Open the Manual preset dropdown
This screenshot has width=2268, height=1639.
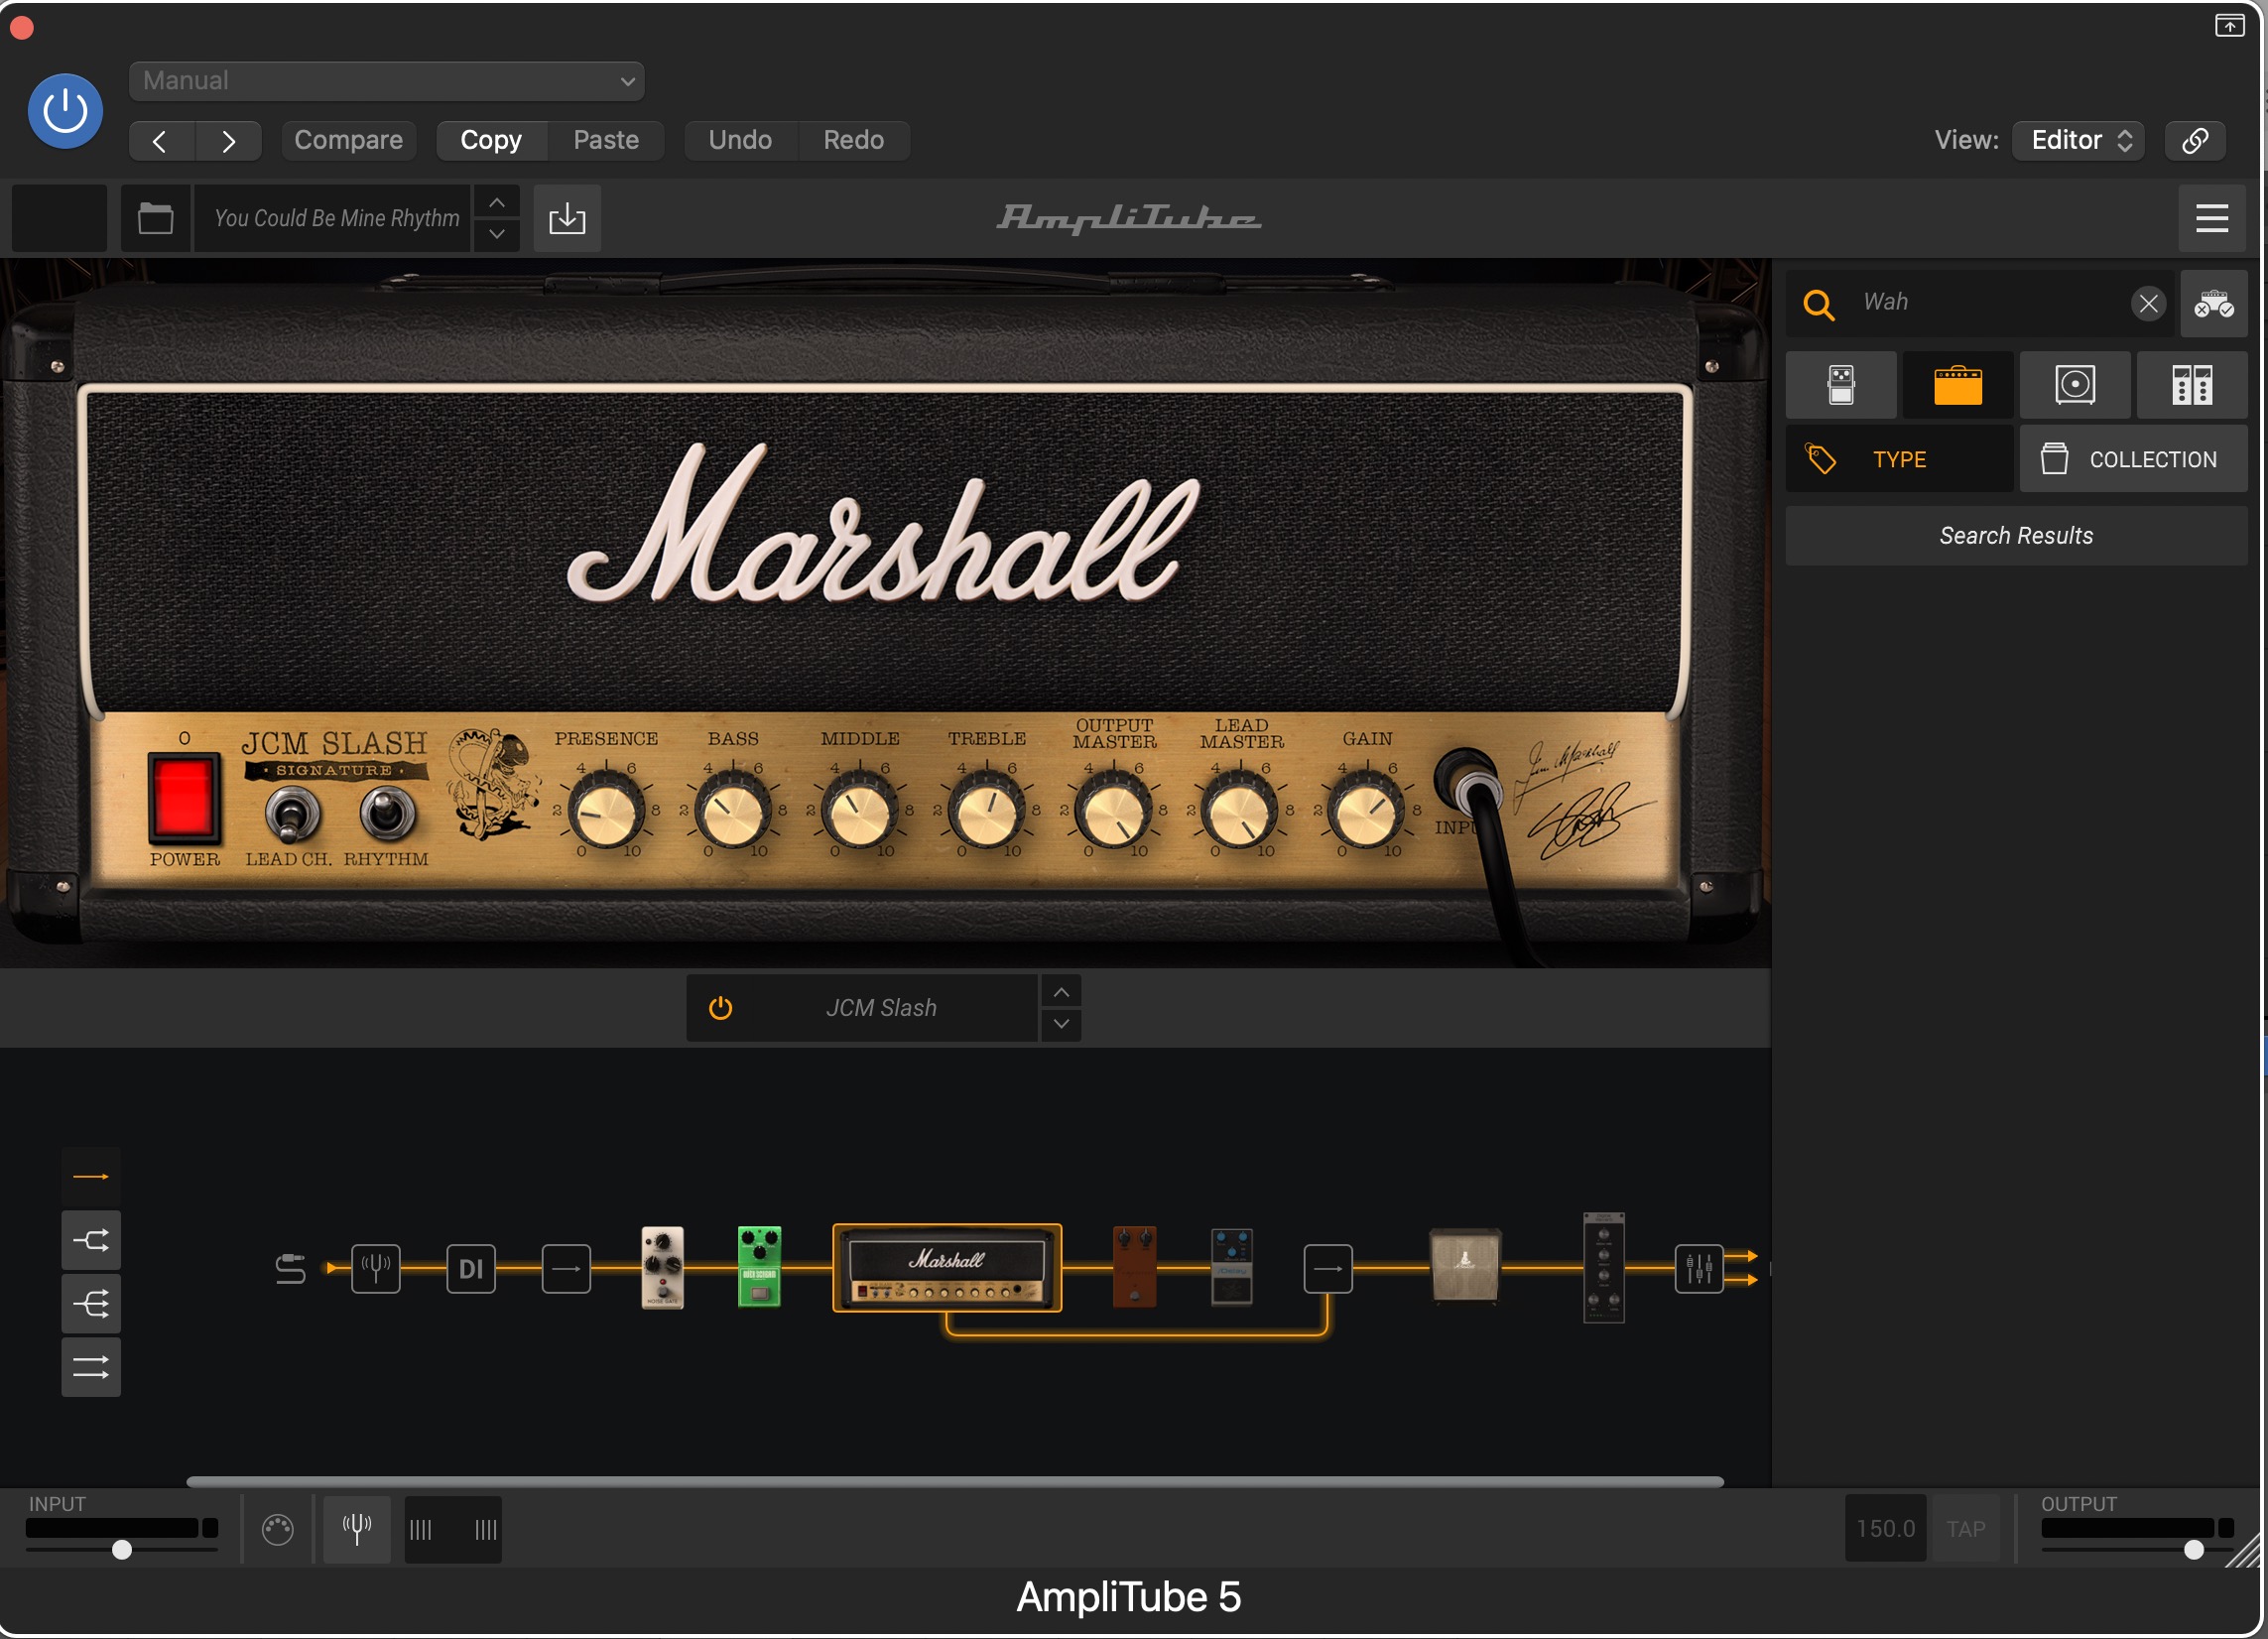(x=386, y=81)
